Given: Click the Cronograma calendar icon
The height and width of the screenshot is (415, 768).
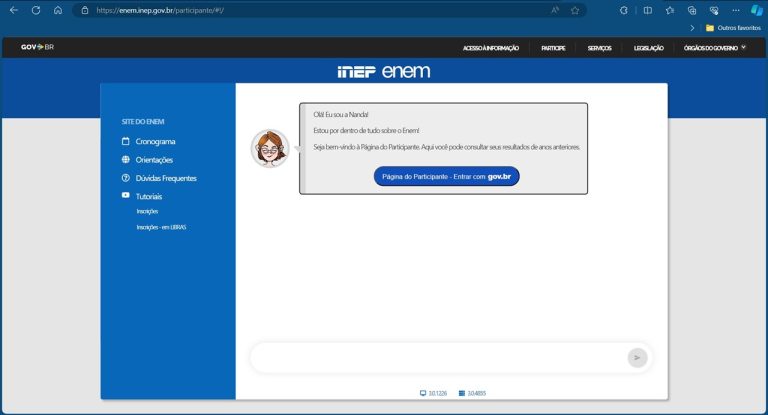Looking at the screenshot, I should coord(125,141).
